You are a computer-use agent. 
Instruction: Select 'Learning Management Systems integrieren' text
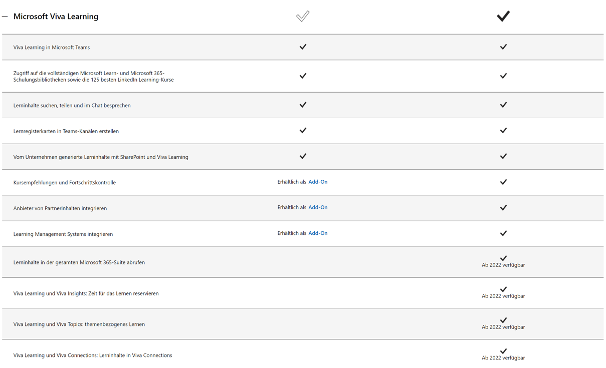point(63,234)
